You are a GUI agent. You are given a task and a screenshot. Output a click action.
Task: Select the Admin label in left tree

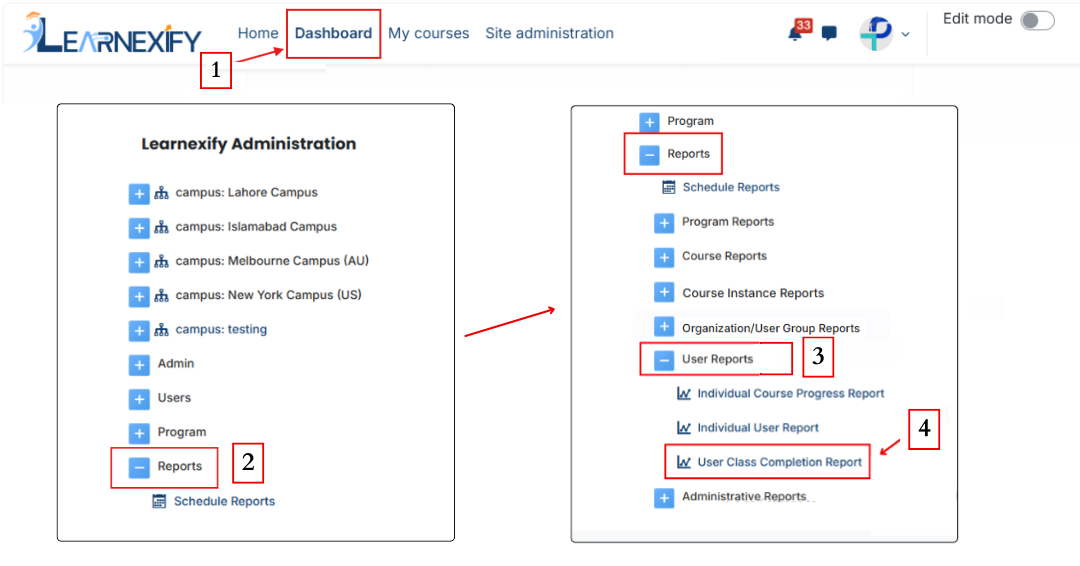point(176,363)
